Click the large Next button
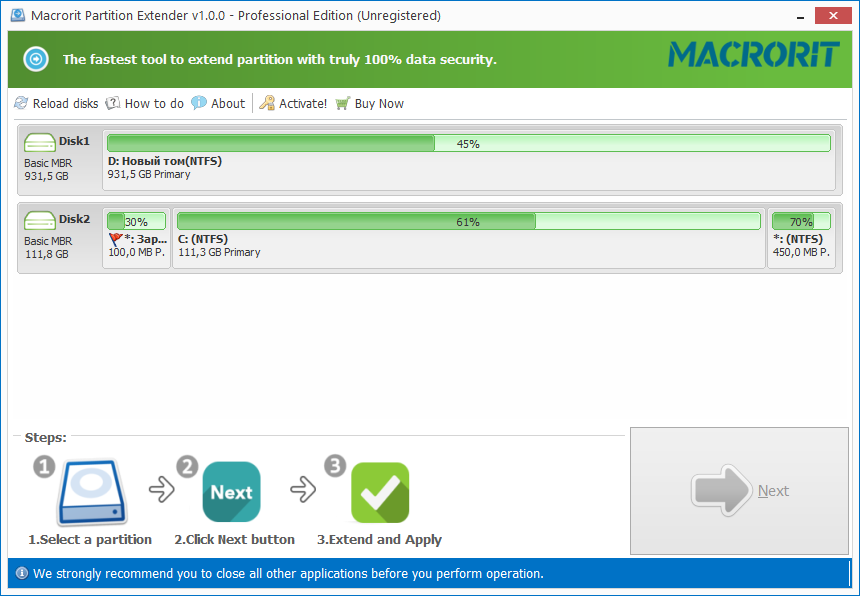Screen dimensions: 860x596 click(739, 490)
